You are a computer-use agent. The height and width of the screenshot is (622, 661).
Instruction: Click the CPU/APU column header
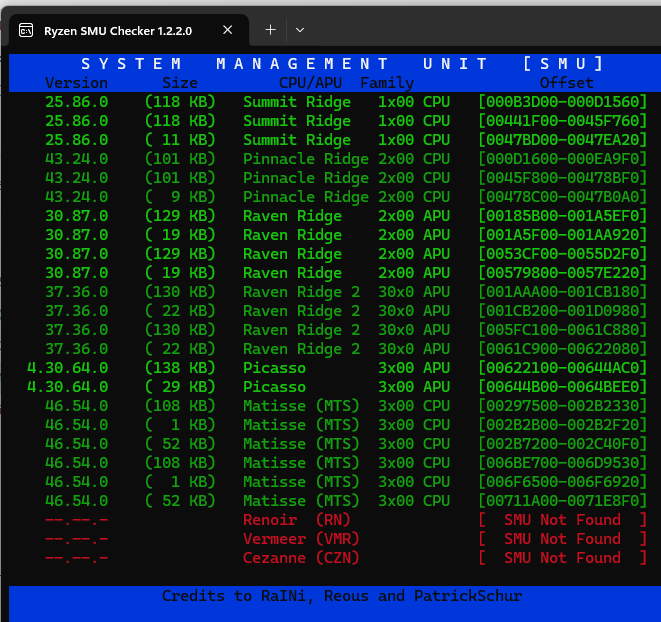click(x=312, y=83)
